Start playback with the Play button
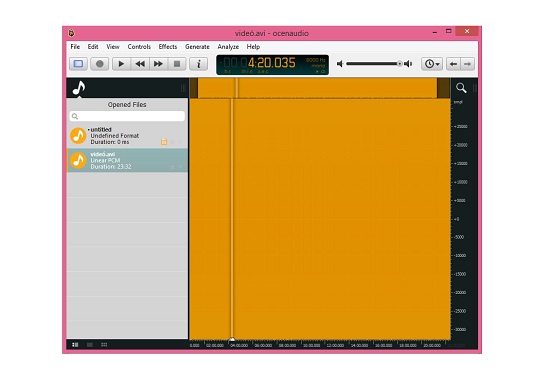Viewport: 550px width, 387px height. coord(121,64)
